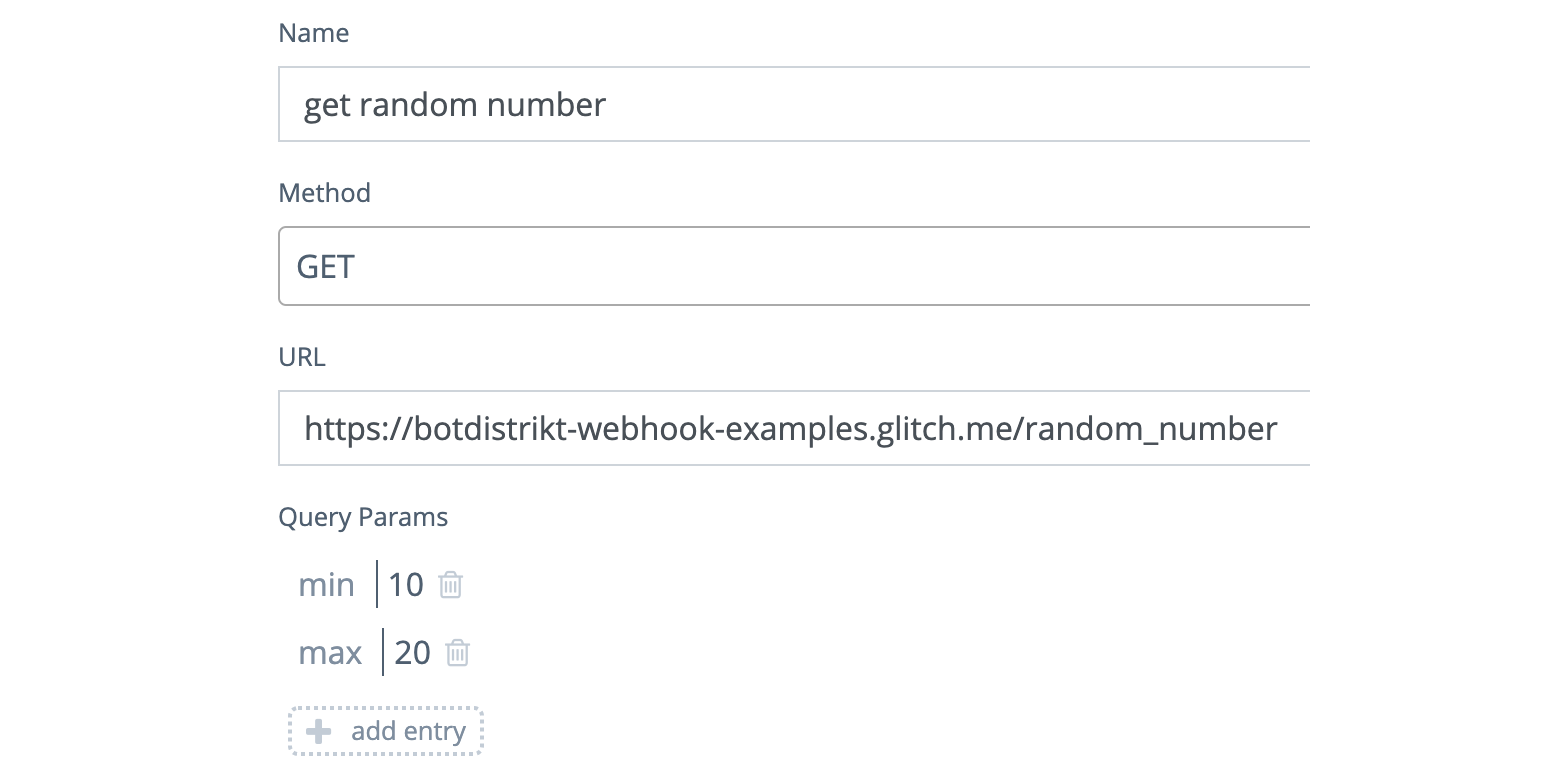Open the Method dropdown showing GET
The height and width of the screenshot is (781, 1561).
(794, 267)
